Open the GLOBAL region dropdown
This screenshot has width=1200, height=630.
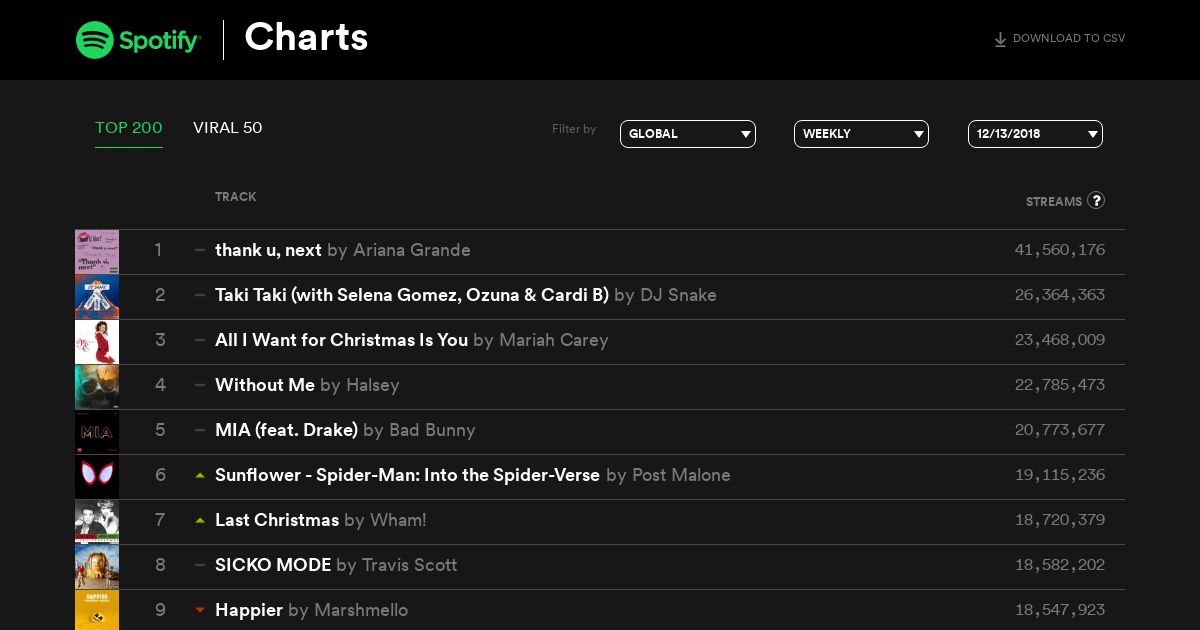(x=688, y=134)
